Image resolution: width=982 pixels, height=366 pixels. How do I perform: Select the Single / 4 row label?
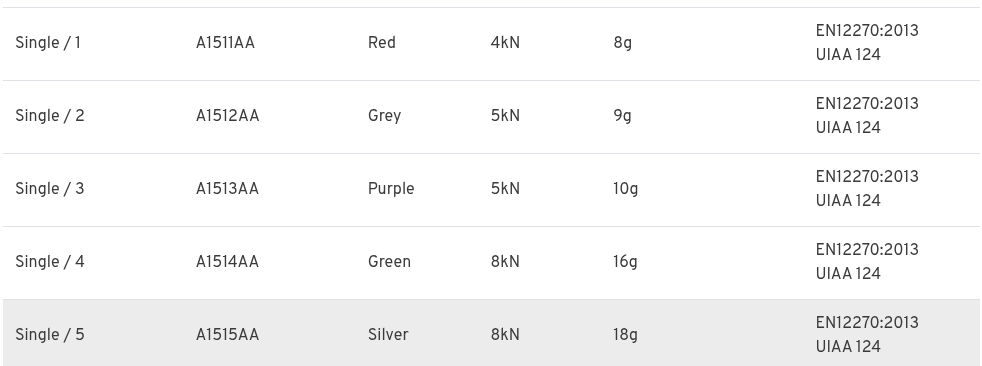tap(49, 262)
